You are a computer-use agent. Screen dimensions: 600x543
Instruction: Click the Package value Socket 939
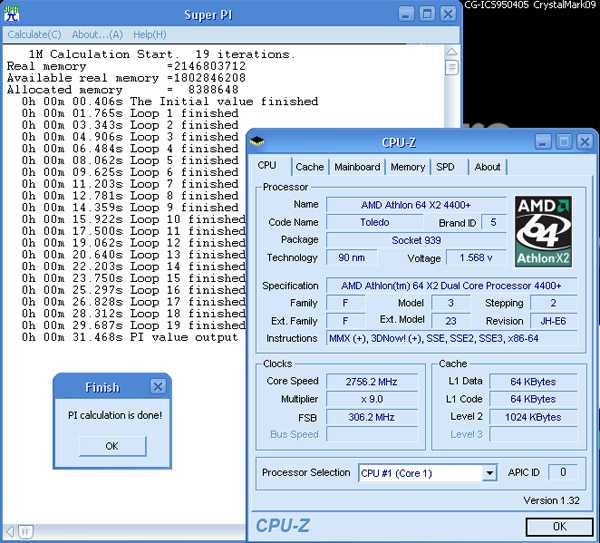pos(416,240)
